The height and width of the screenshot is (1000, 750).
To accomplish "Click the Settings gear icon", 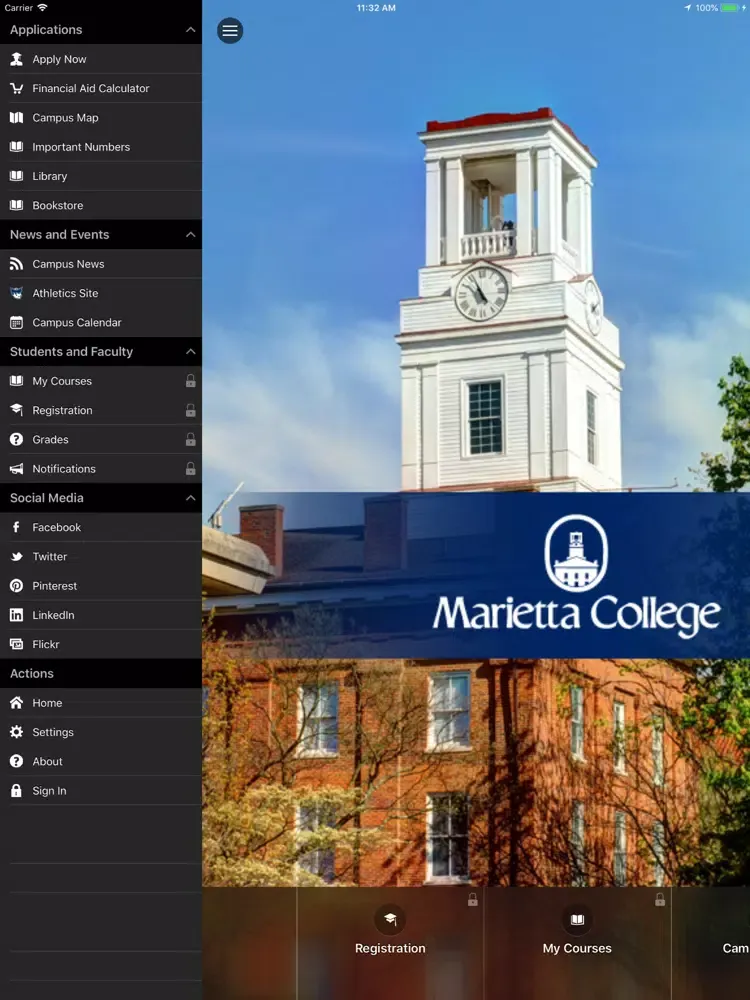I will click(x=17, y=732).
